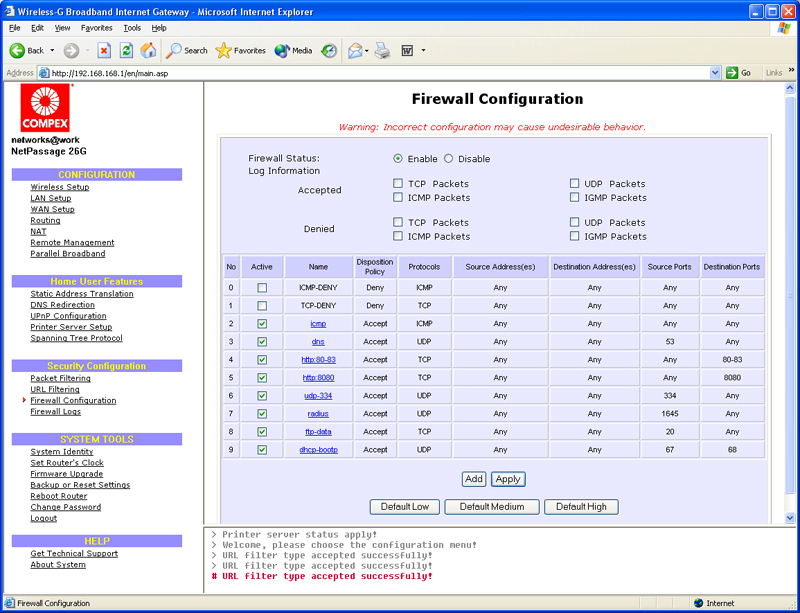This screenshot has width=800, height=613.
Task: Toggle Active checkbox for ICMP-DENY rule
Action: point(262,288)
